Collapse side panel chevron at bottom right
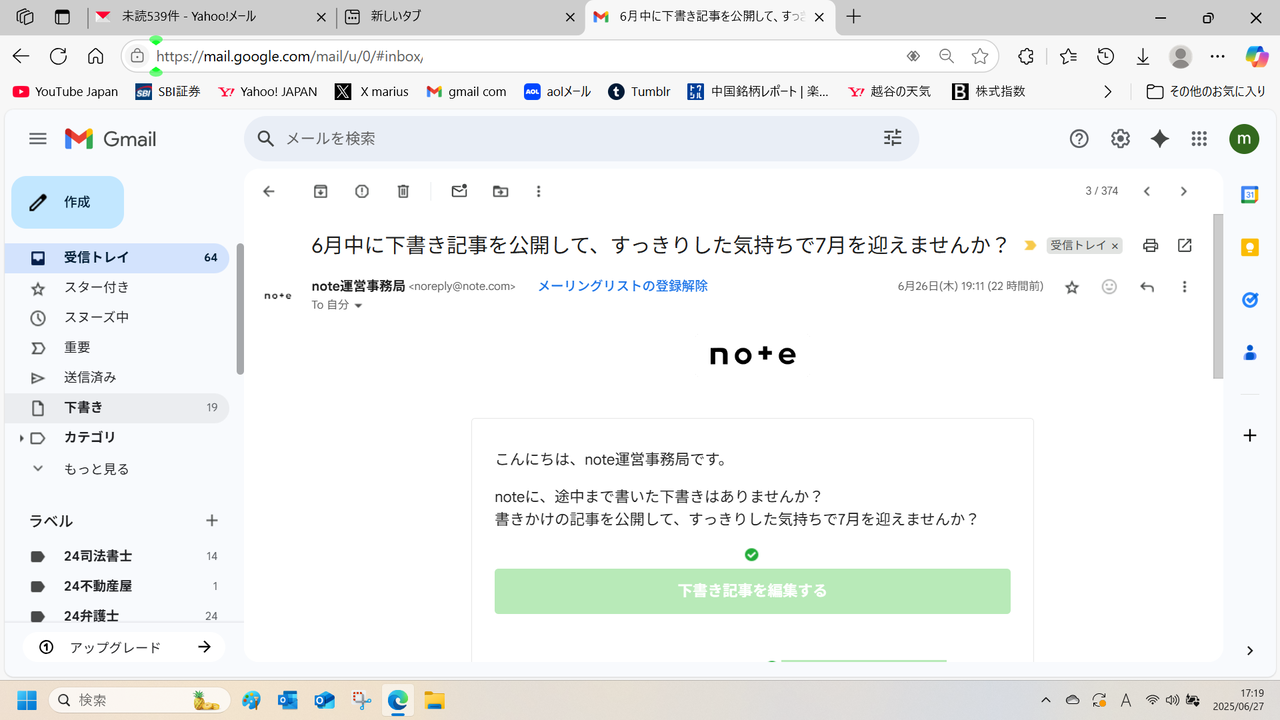 [1249, 650]
